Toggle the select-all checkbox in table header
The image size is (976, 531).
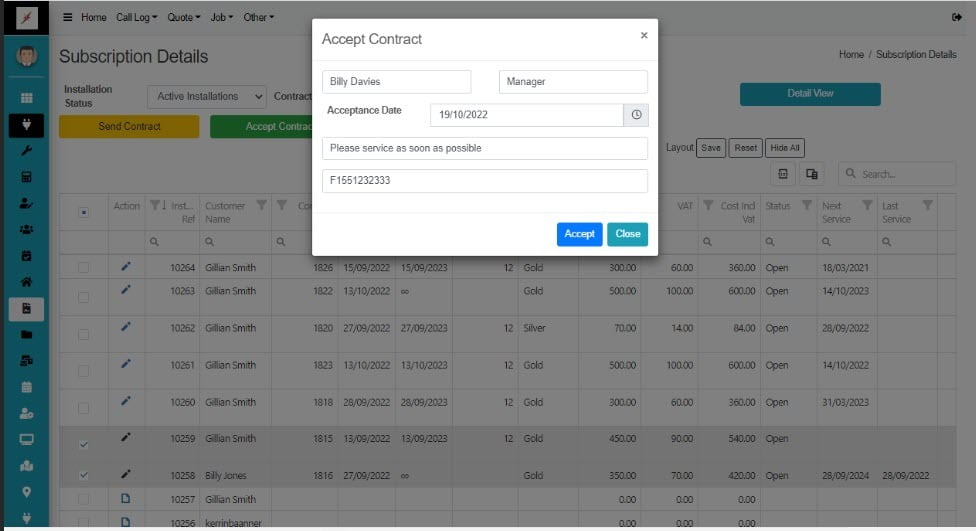(x=84, y=212)
